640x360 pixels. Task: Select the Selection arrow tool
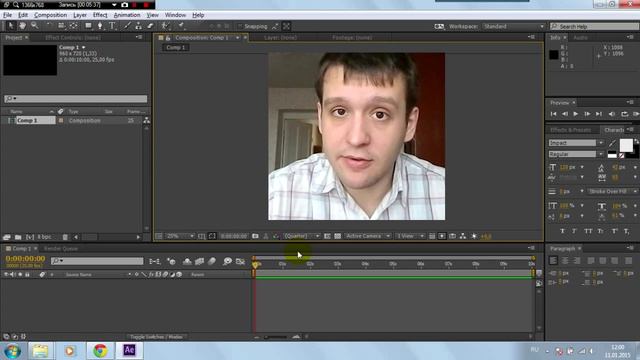[x=11, y=26]
